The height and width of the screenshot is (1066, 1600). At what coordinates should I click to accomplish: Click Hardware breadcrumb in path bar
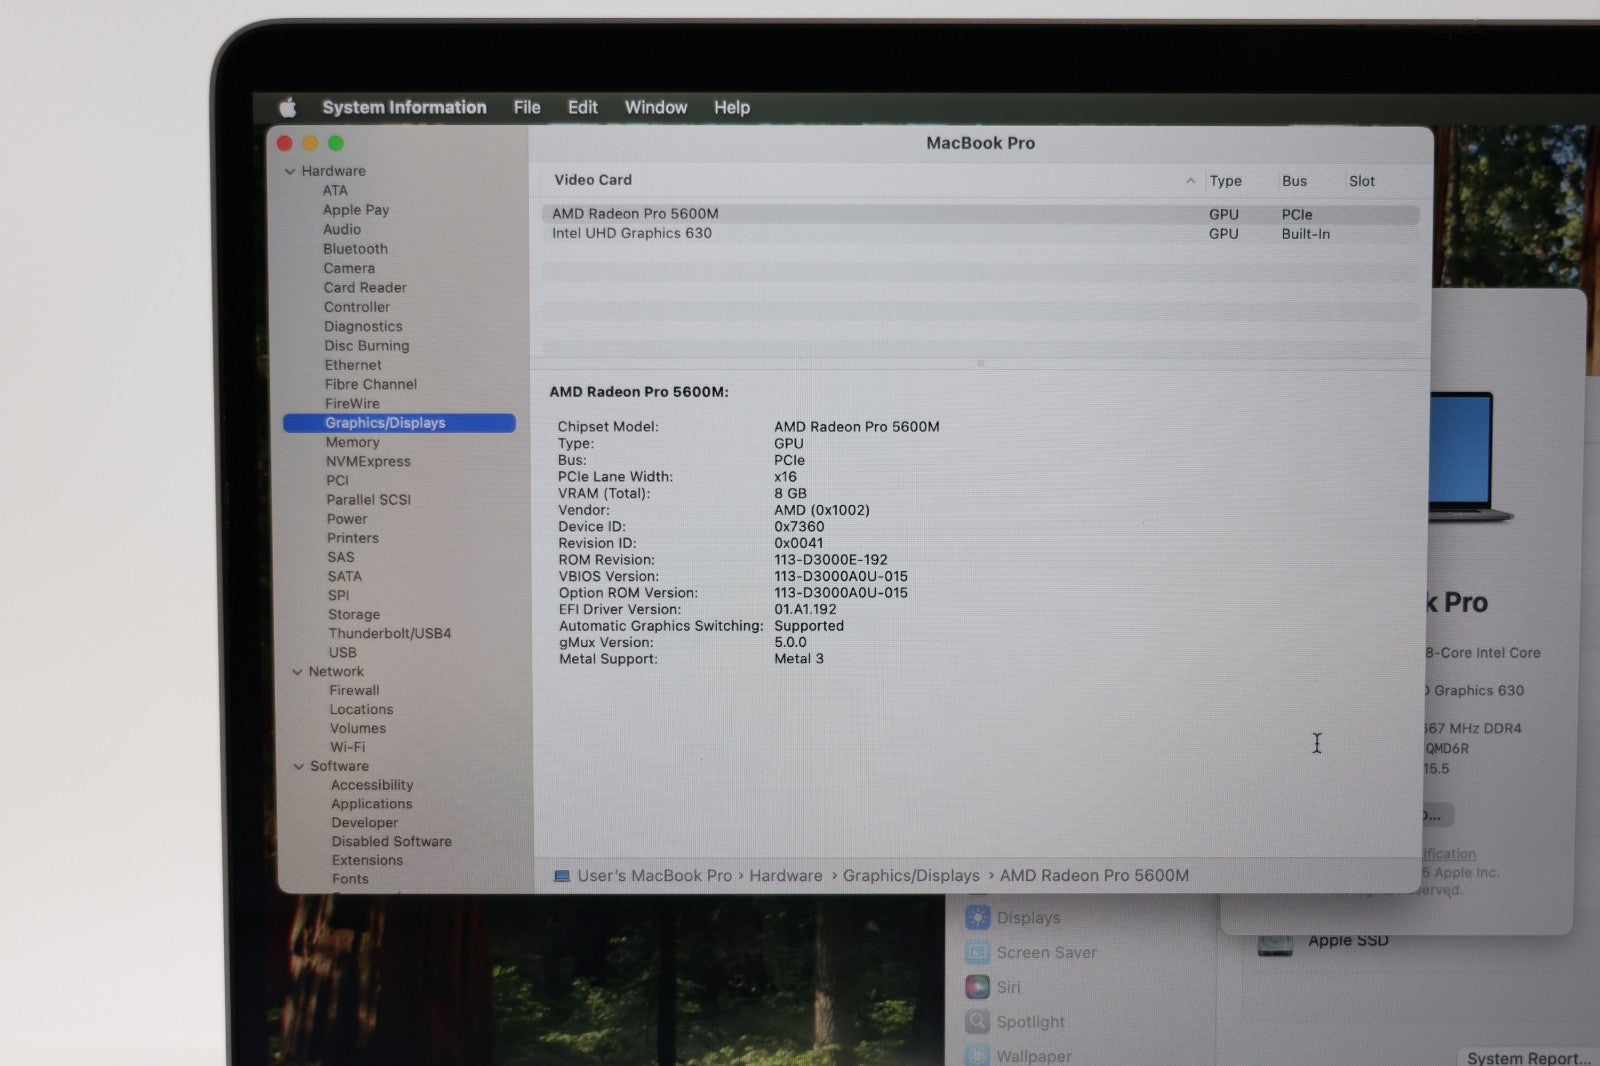786,876
